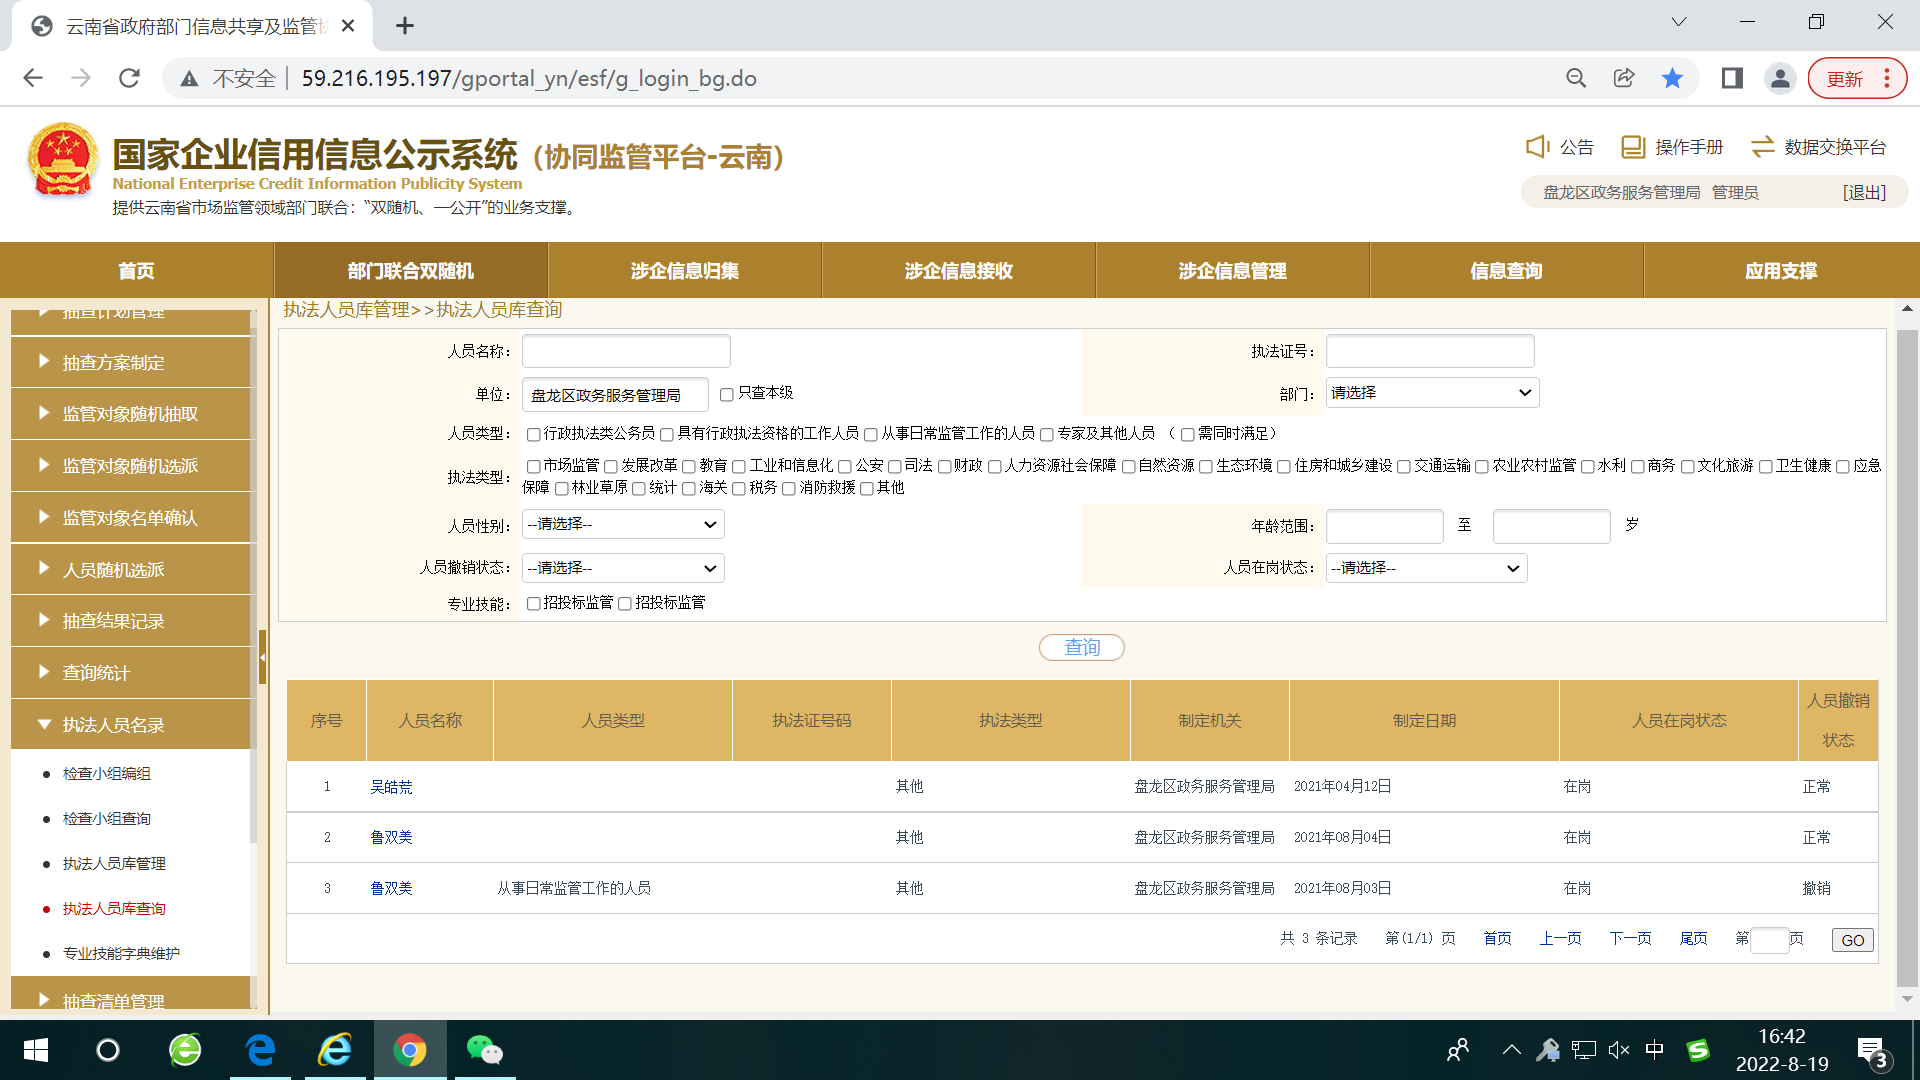Image resolution: width=1920 pixels, height=1080 pixels.
Task: Focus the 人员名称 input field
Action: coord(626,351)
